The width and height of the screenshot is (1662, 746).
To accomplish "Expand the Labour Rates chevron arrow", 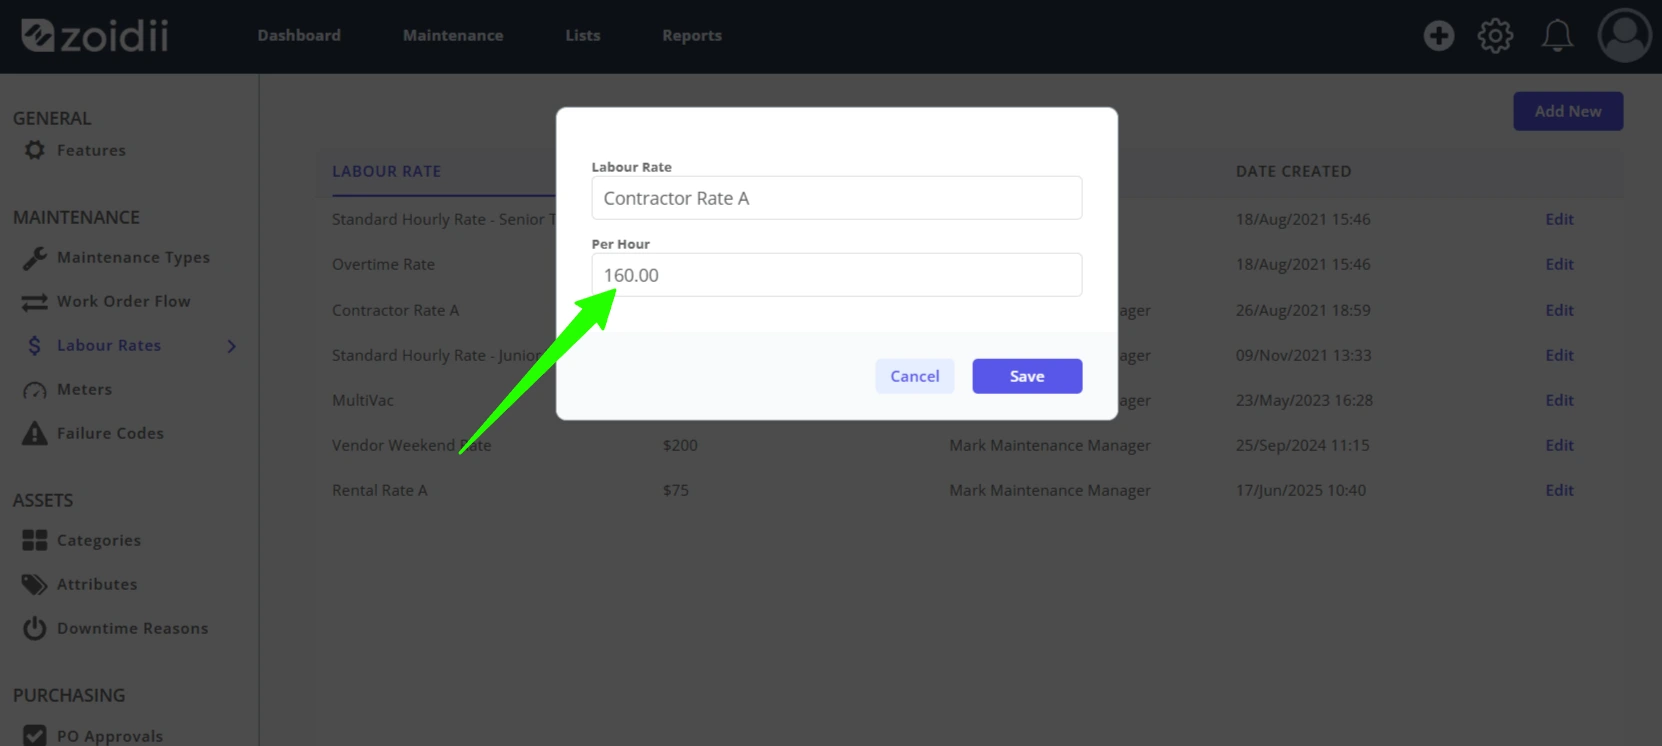I will [x=232, y=346].
